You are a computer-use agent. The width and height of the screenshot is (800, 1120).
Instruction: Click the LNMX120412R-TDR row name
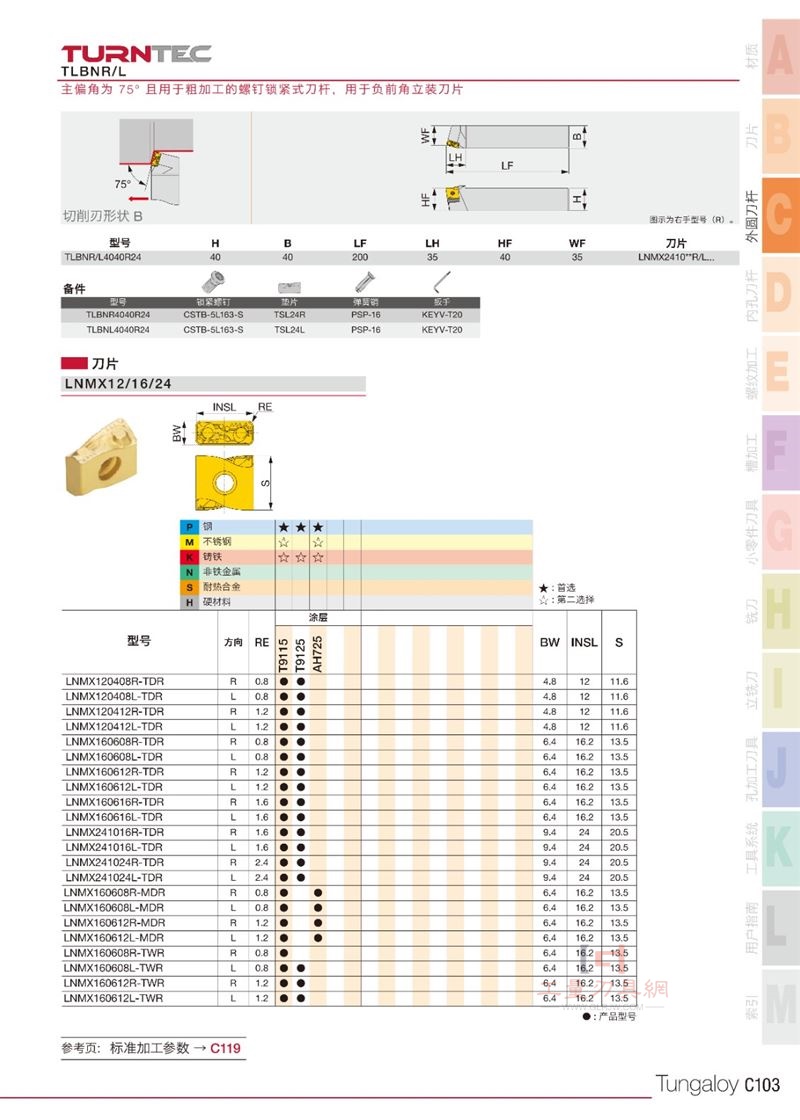pyautogui.click(x=114, y=711)
